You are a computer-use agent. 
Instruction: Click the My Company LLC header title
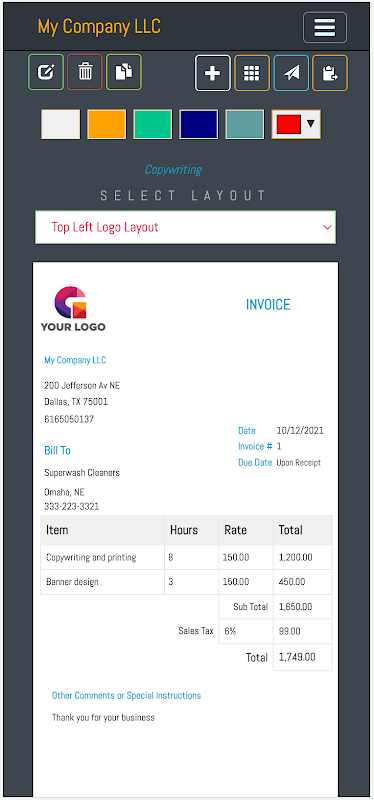coord(99,27)
